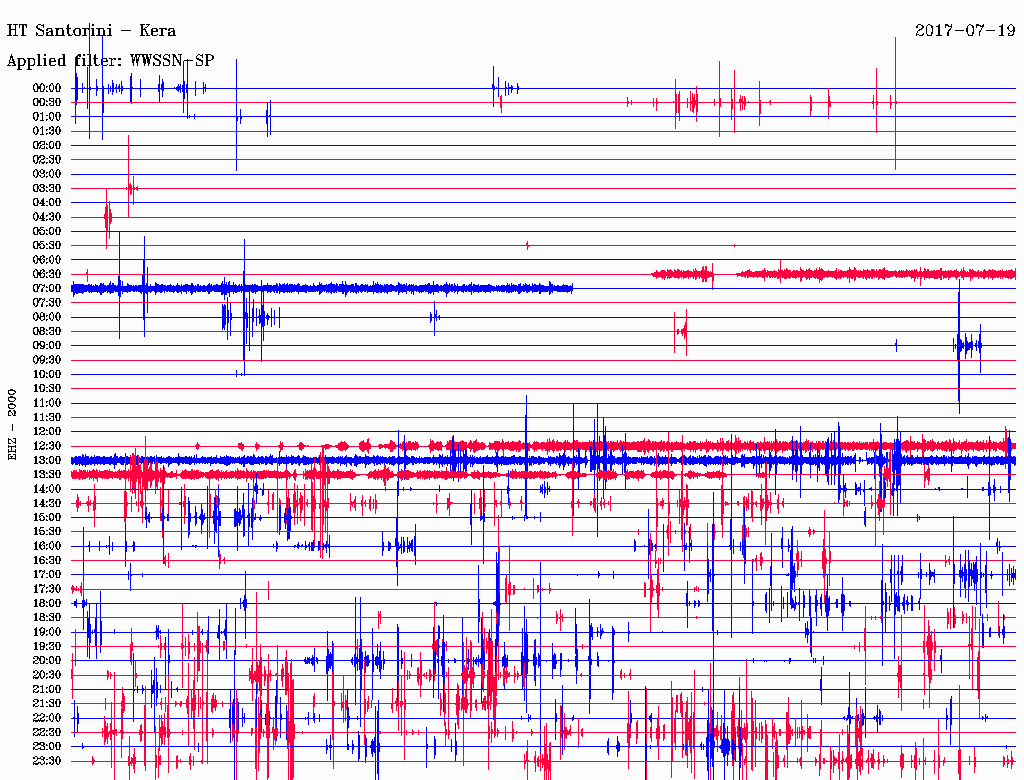Select the 17:00 time label
This screenshot has width=1024, height=780.
pyautogui.click(x=47, y=574)
